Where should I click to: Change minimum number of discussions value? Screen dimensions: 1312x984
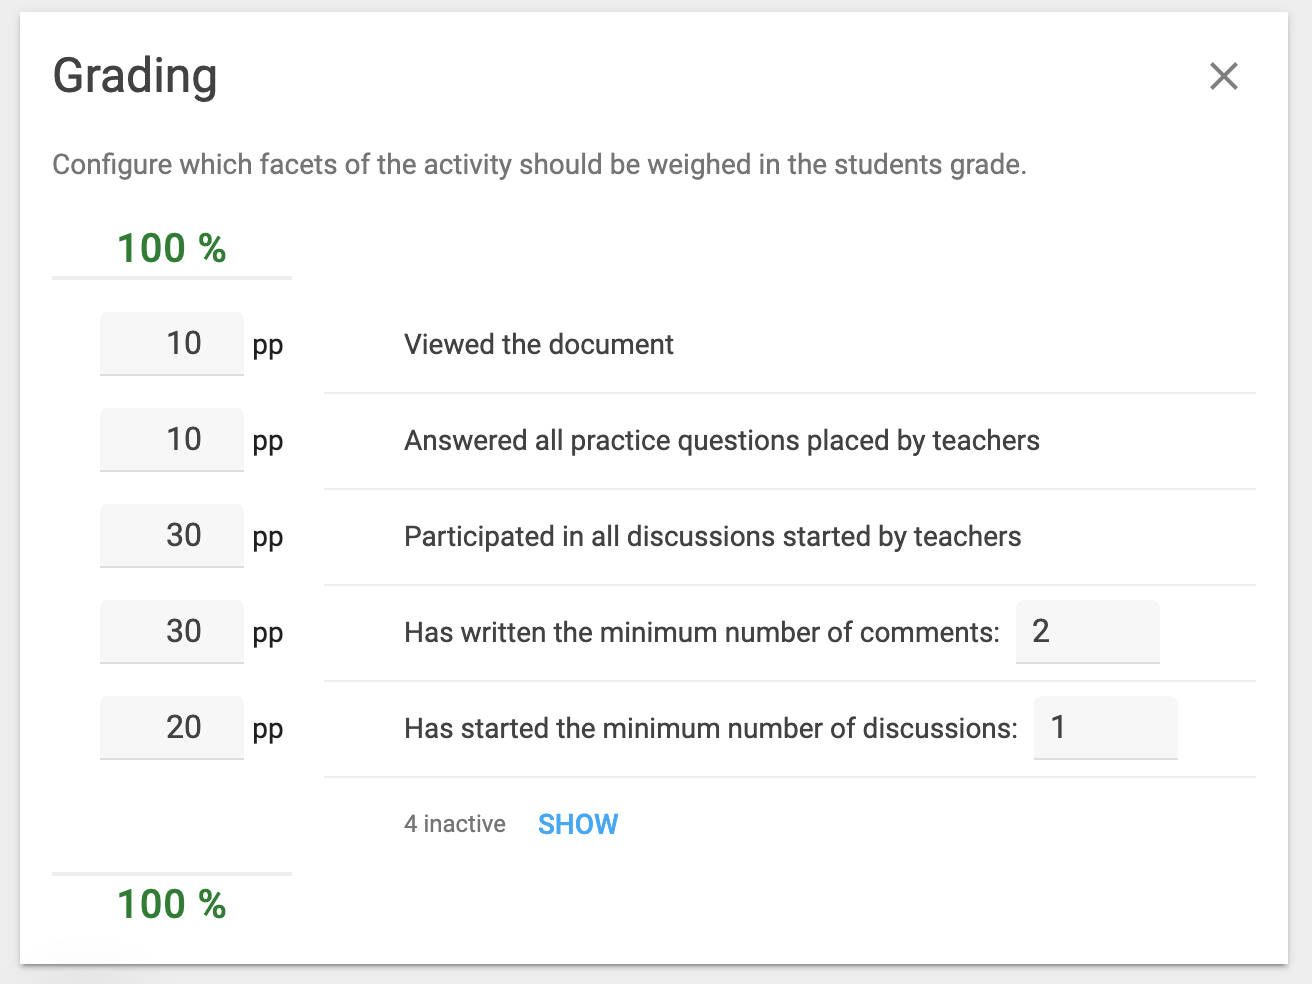point(1106,728)
